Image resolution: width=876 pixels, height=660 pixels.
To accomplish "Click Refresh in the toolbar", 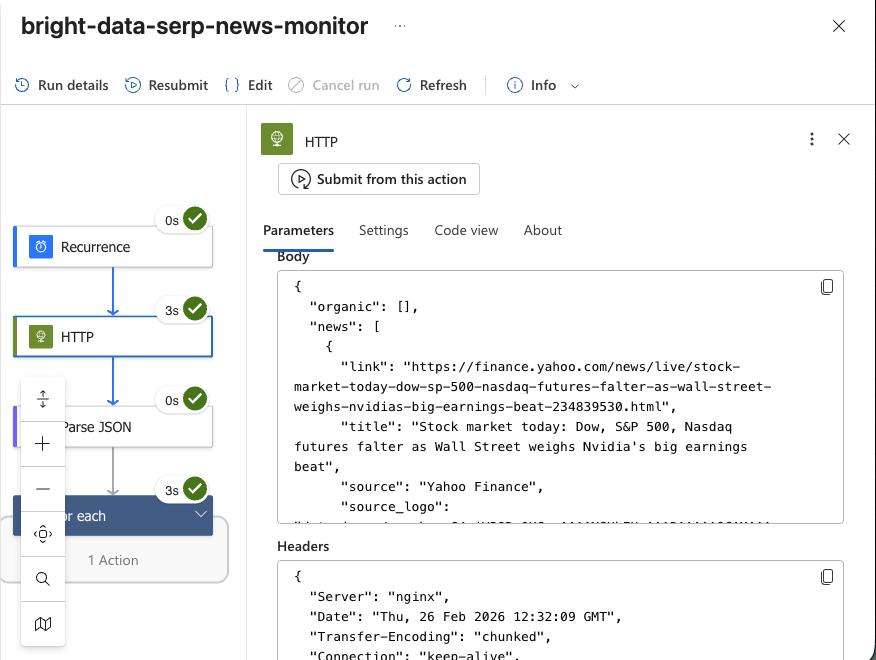I will pos(432,85).
